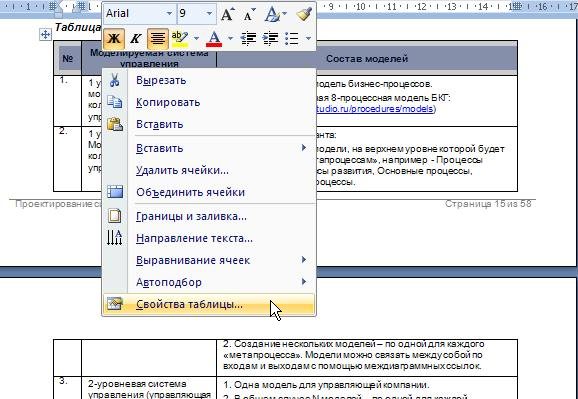Open the procedures/models hyperlink

375,110
